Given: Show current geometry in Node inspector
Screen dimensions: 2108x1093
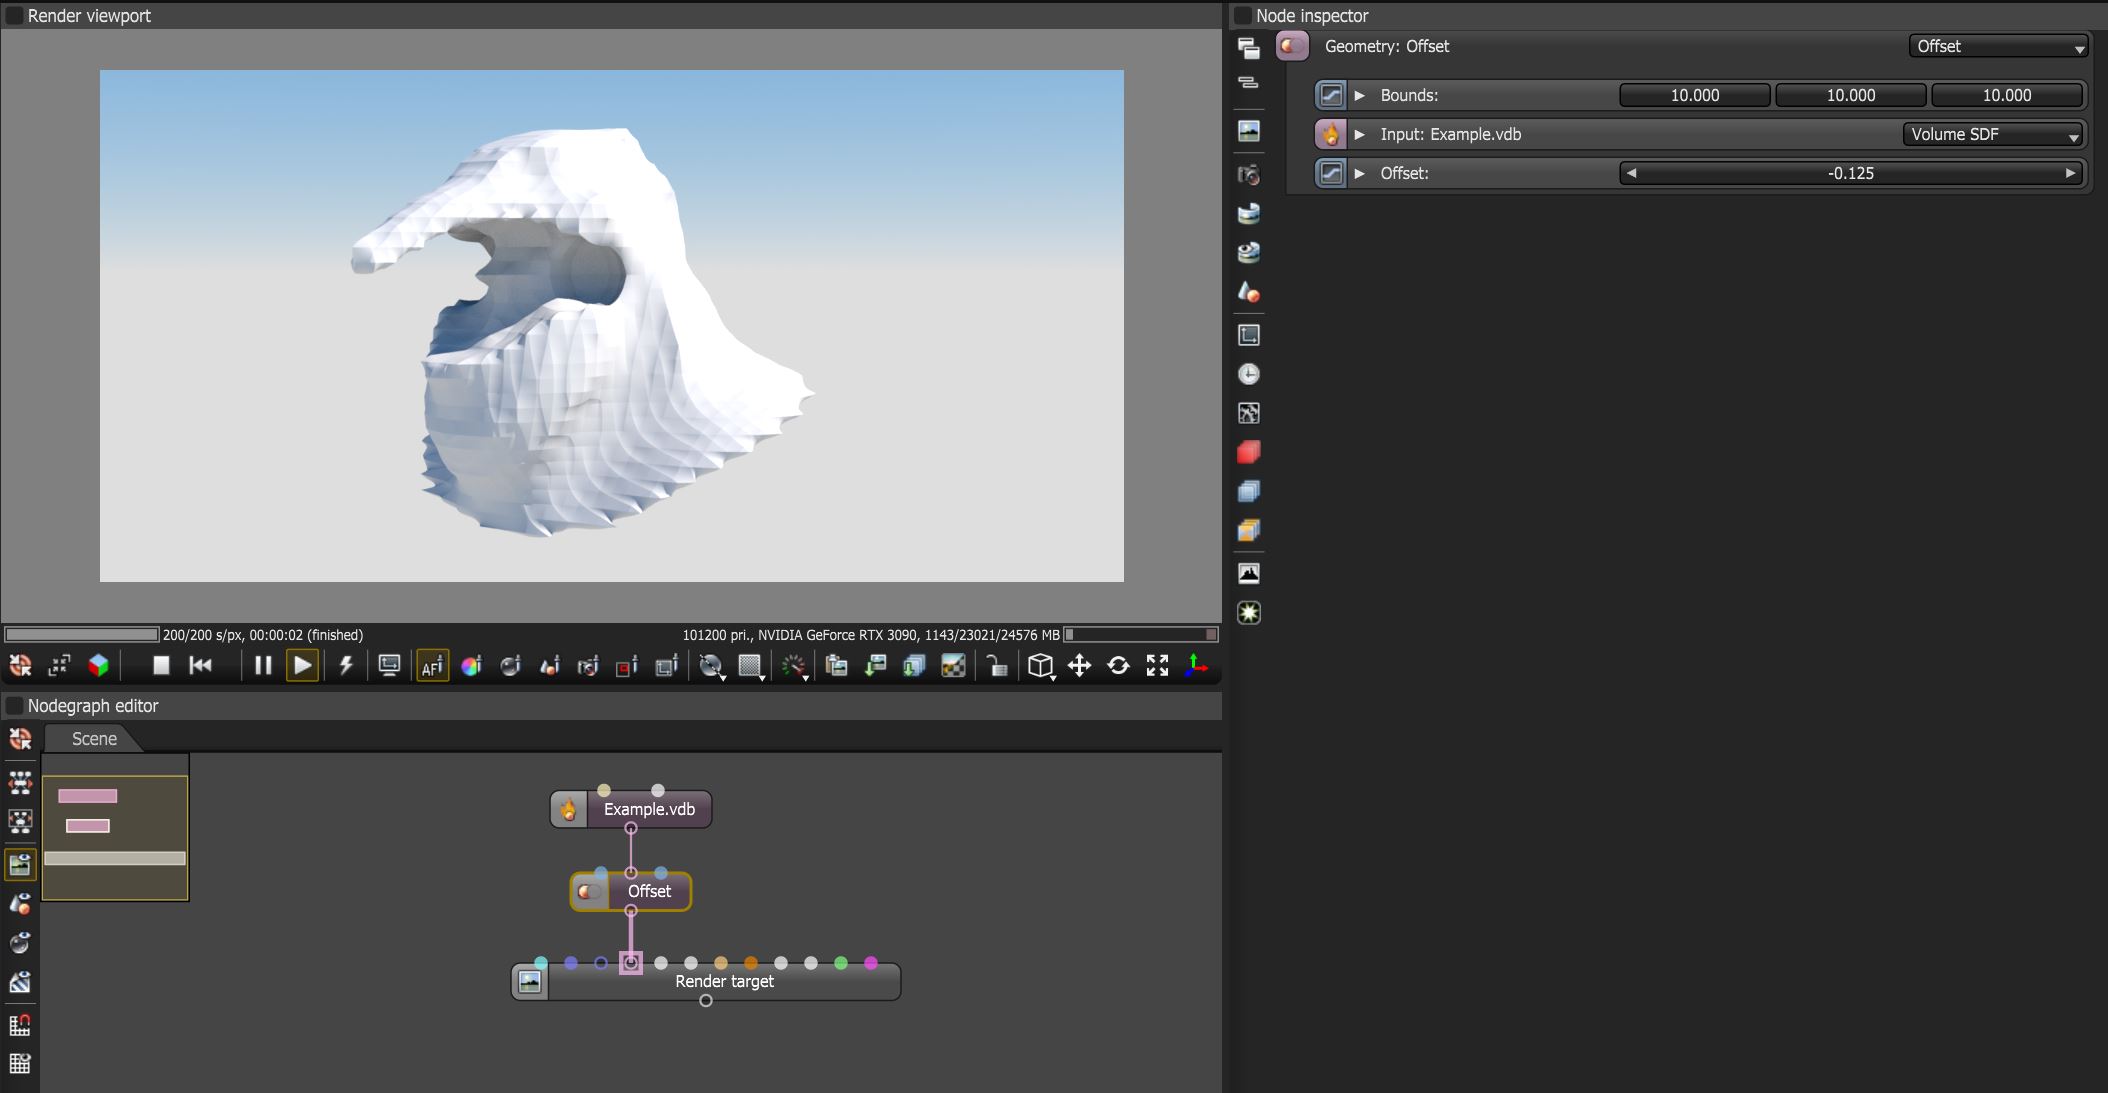Looking at the screenshot, I should click(x=1248, y=292).
